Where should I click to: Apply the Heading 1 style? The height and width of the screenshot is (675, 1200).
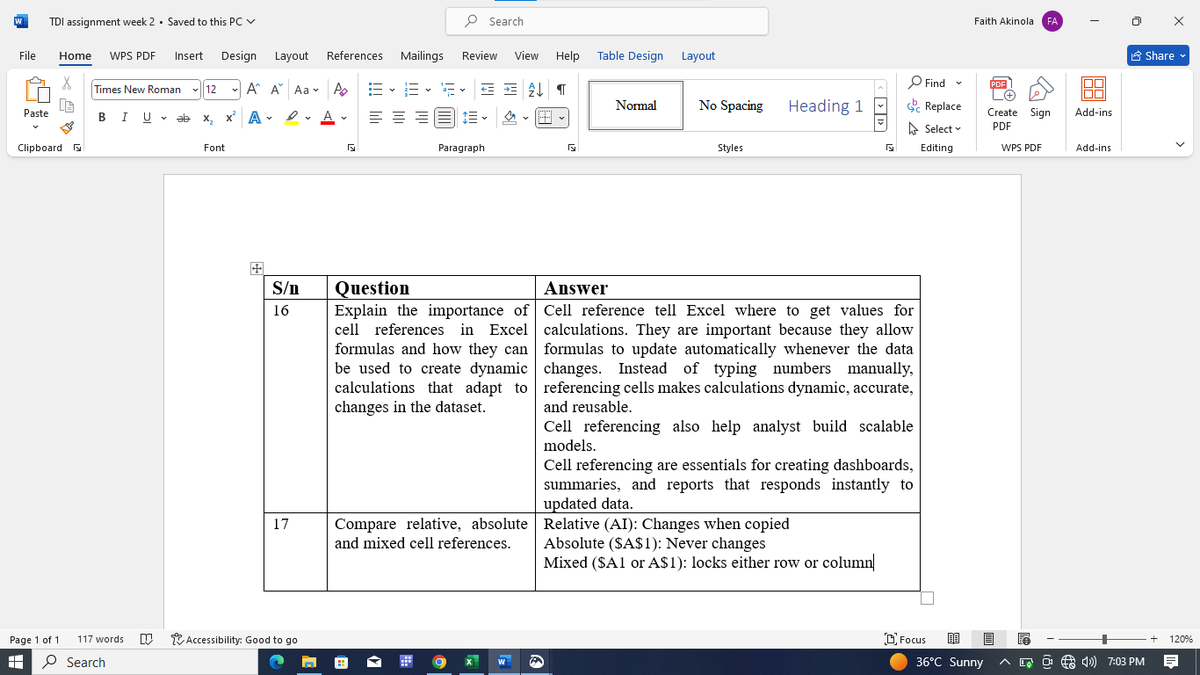825,105
